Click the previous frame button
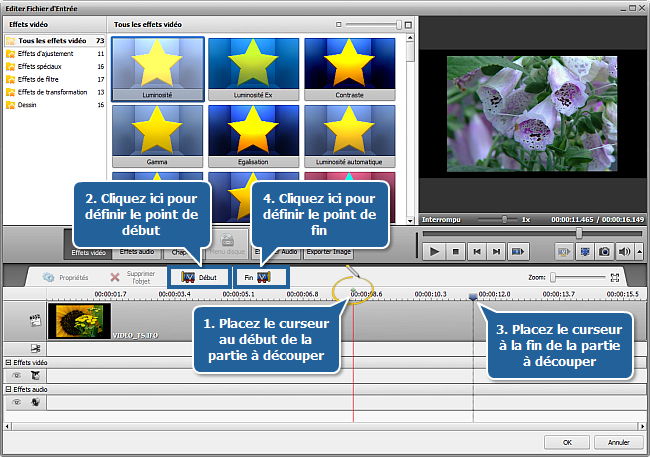Screen dimensions: 650x457 click(475, 252)
